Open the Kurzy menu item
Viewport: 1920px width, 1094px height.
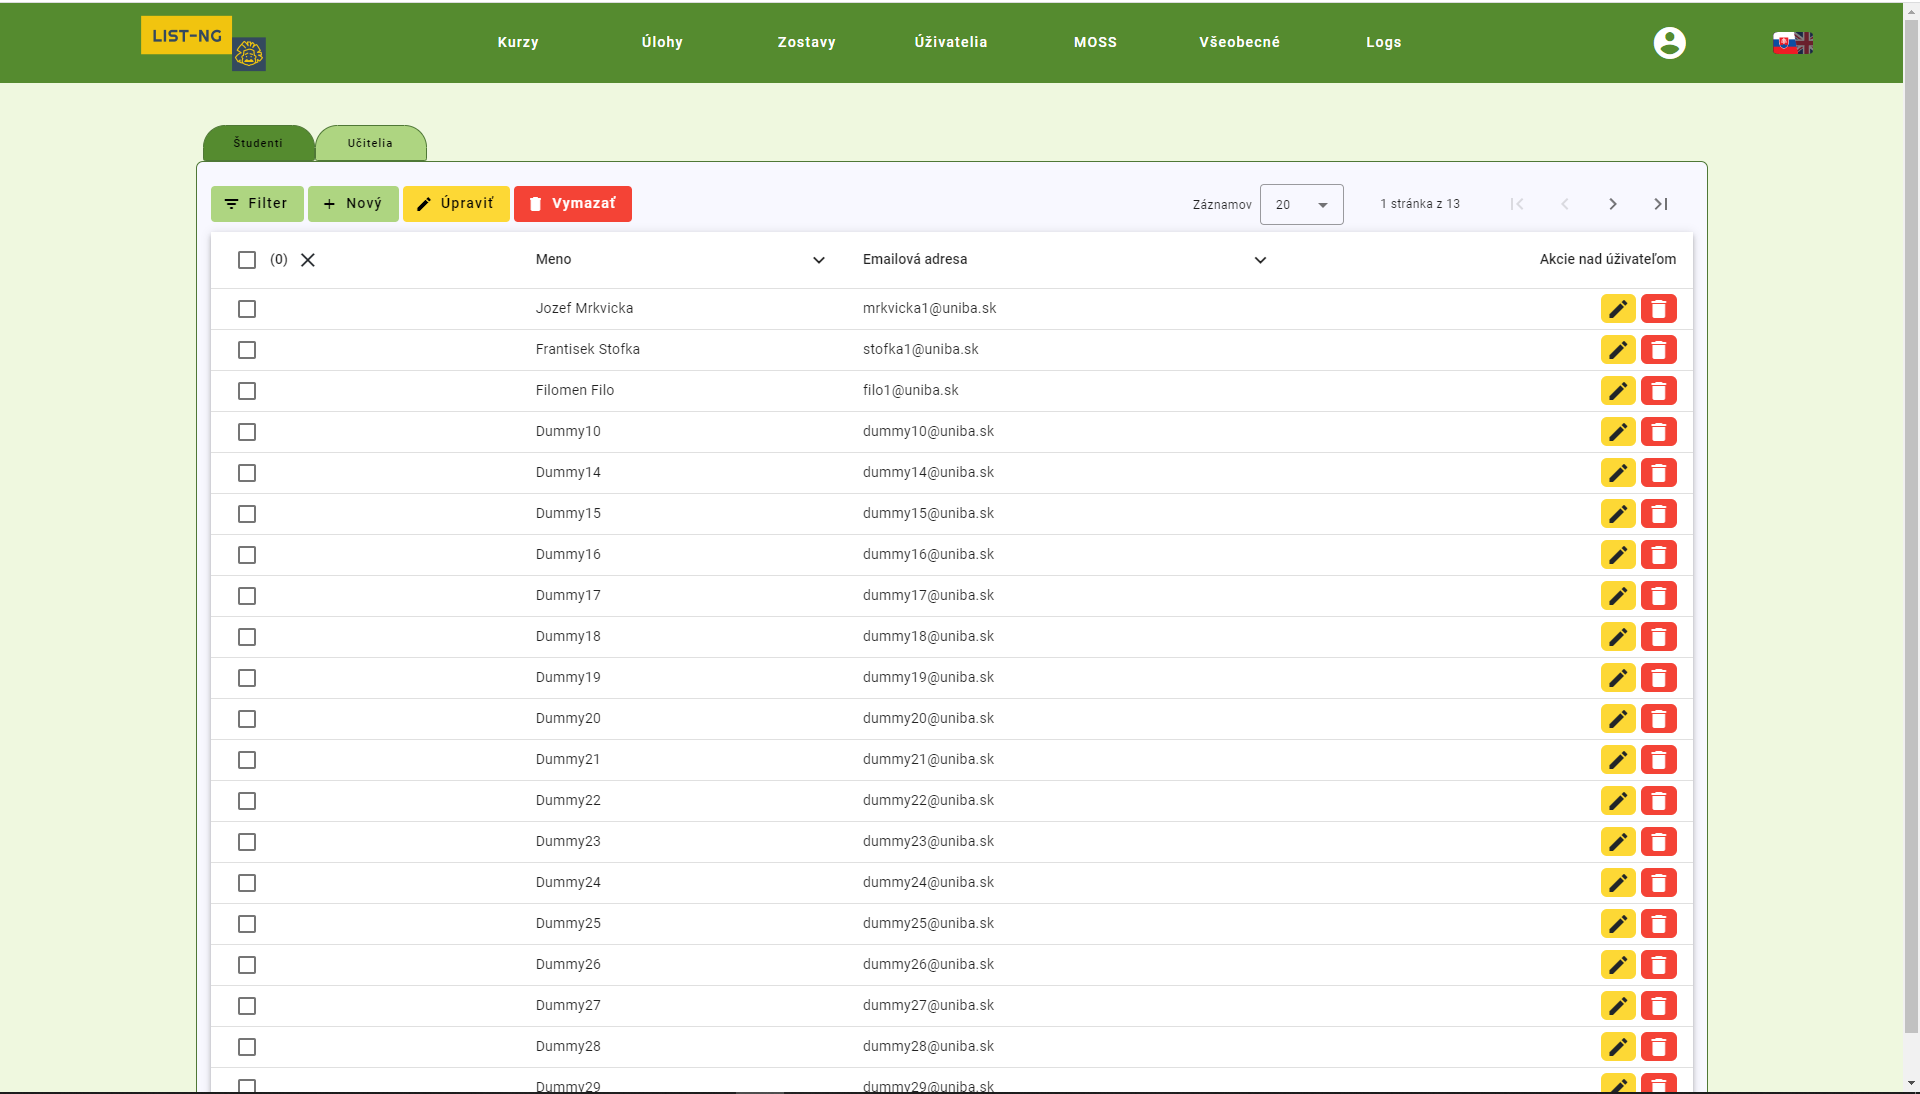(518, 42)
